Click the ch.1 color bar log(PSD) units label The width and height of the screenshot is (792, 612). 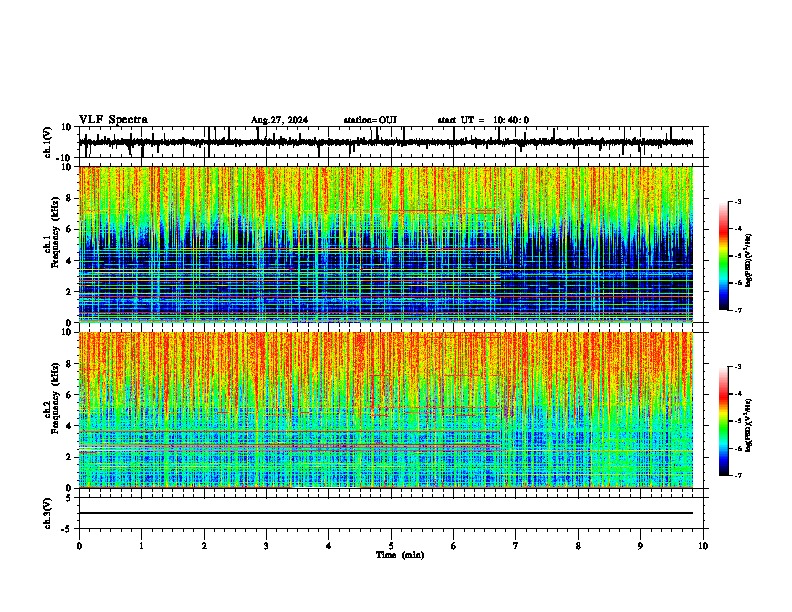749,260
